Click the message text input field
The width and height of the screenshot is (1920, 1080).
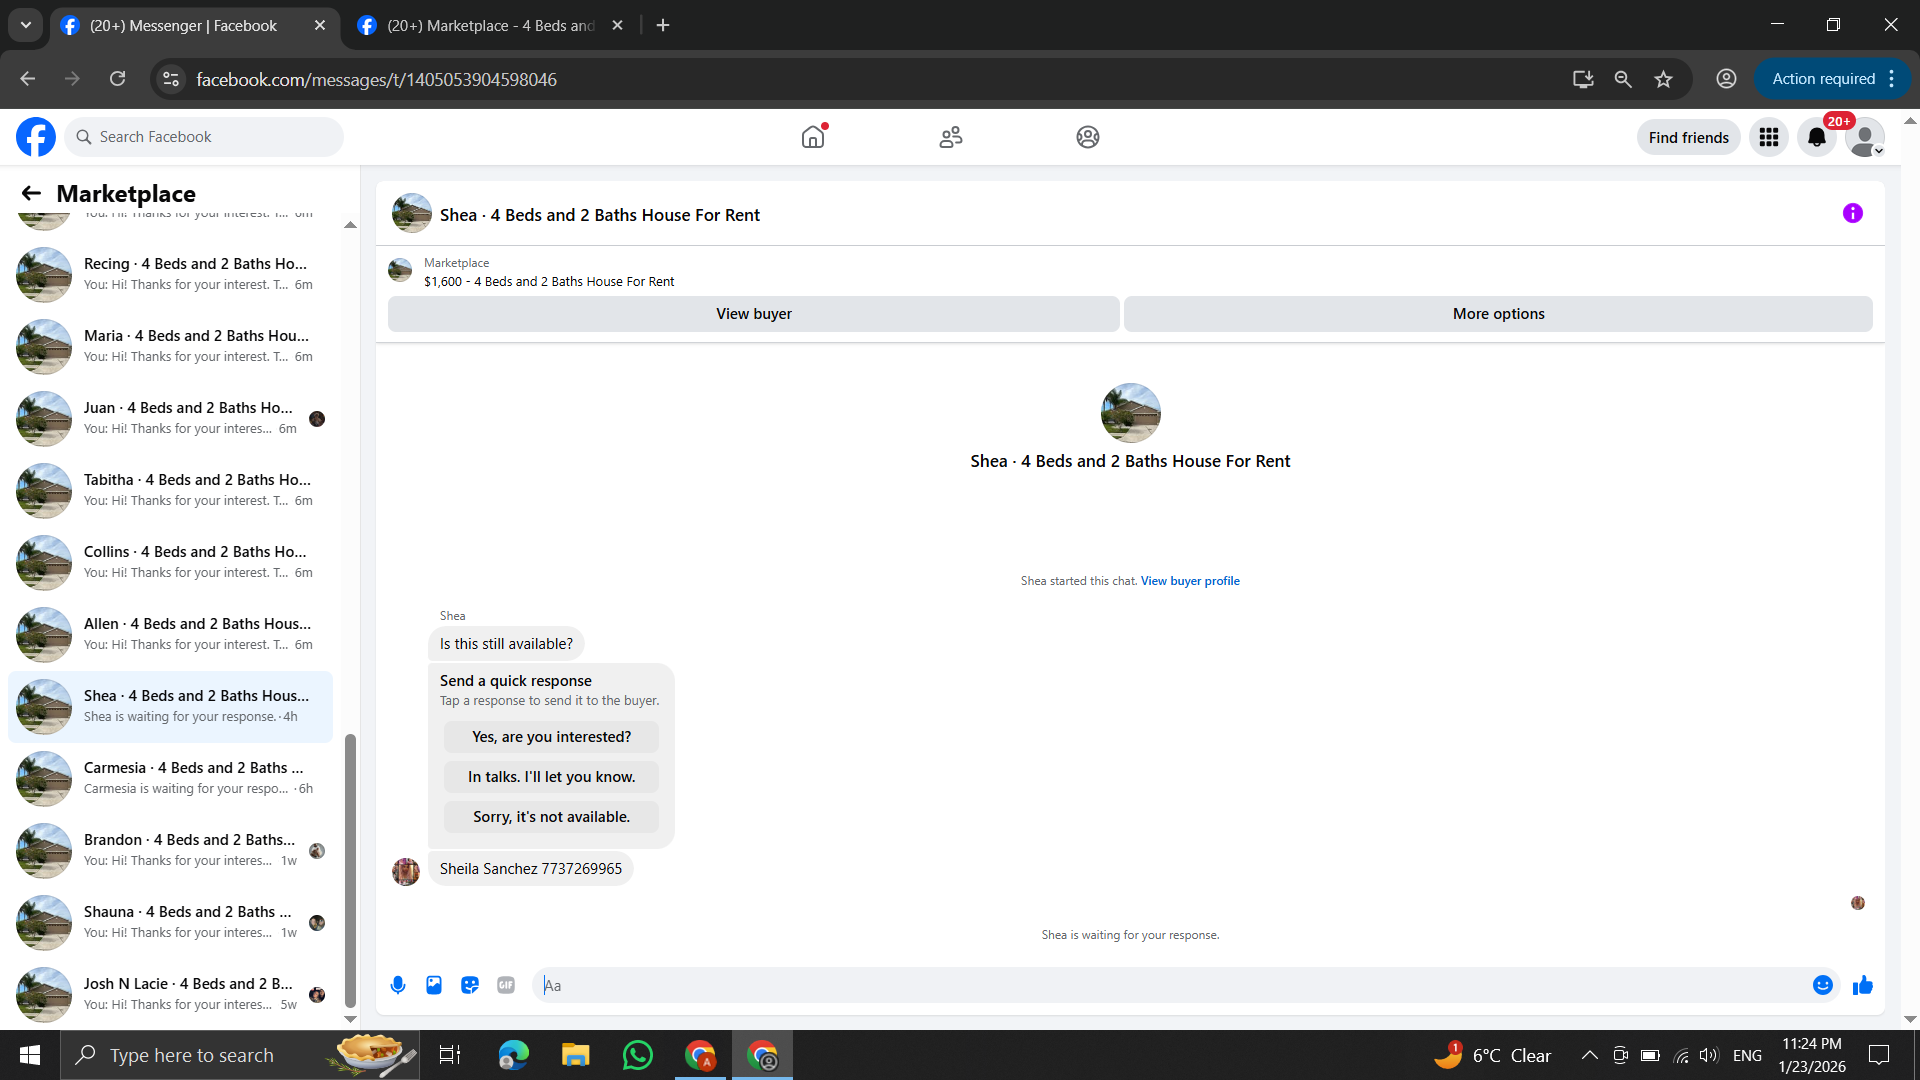coord(1170,985)
